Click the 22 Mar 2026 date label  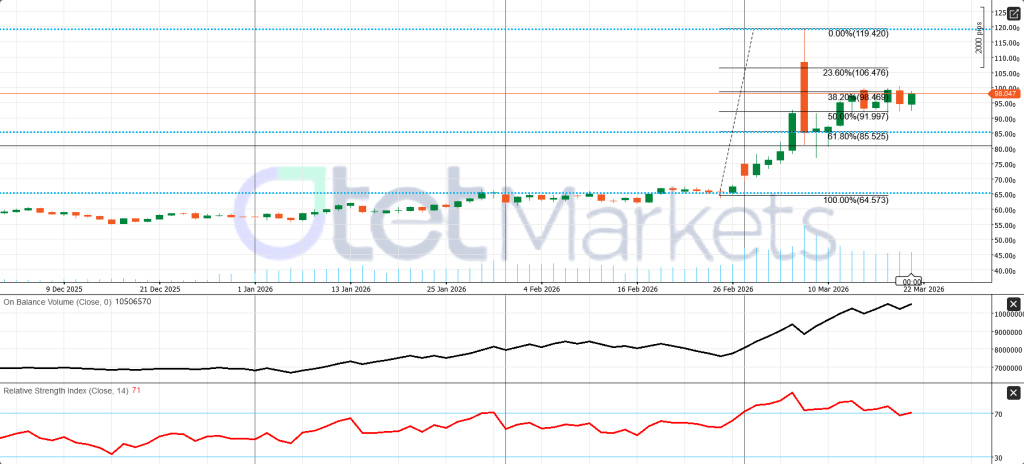pyautogui.click(x=923, y=289)
